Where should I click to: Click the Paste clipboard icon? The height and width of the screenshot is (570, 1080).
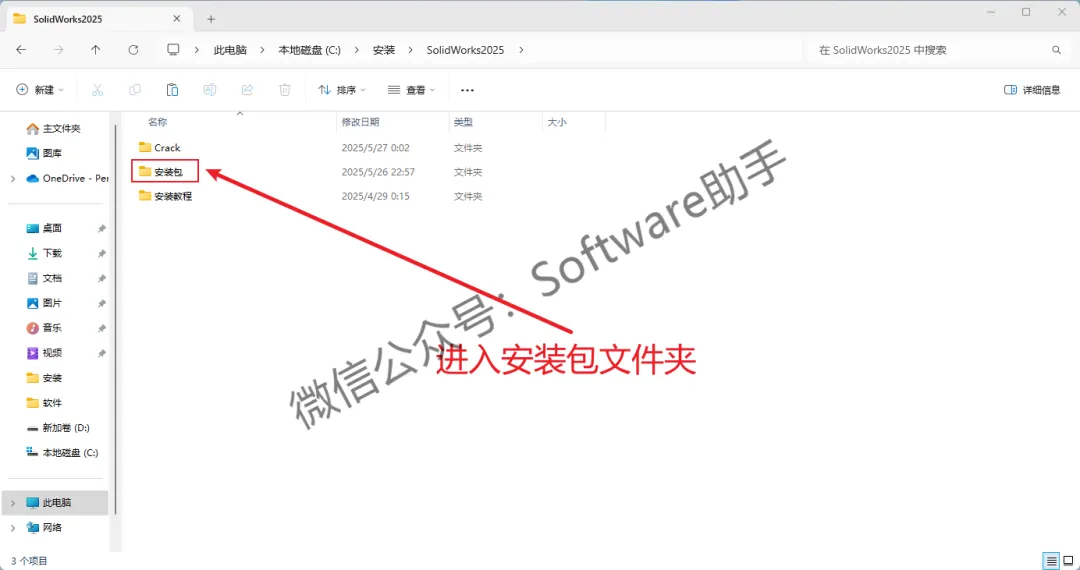pos(172,89)
